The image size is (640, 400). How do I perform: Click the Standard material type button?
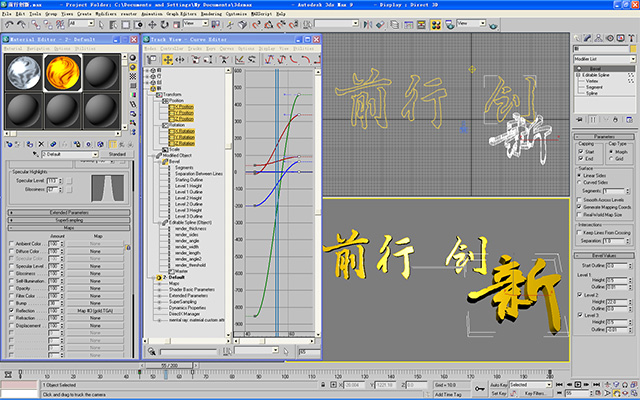[116, 154]
